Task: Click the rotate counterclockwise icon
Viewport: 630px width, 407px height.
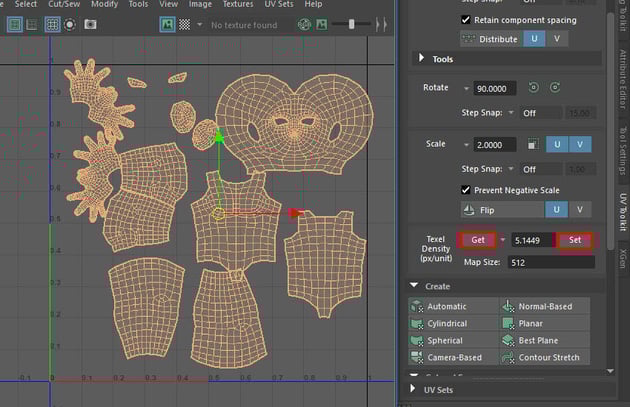Action: tap(535, 88)
